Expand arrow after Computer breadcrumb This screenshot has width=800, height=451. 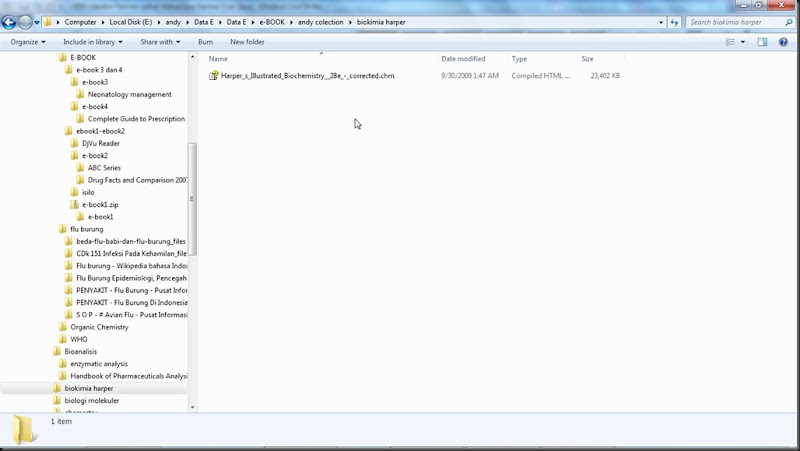pos(103,22)
